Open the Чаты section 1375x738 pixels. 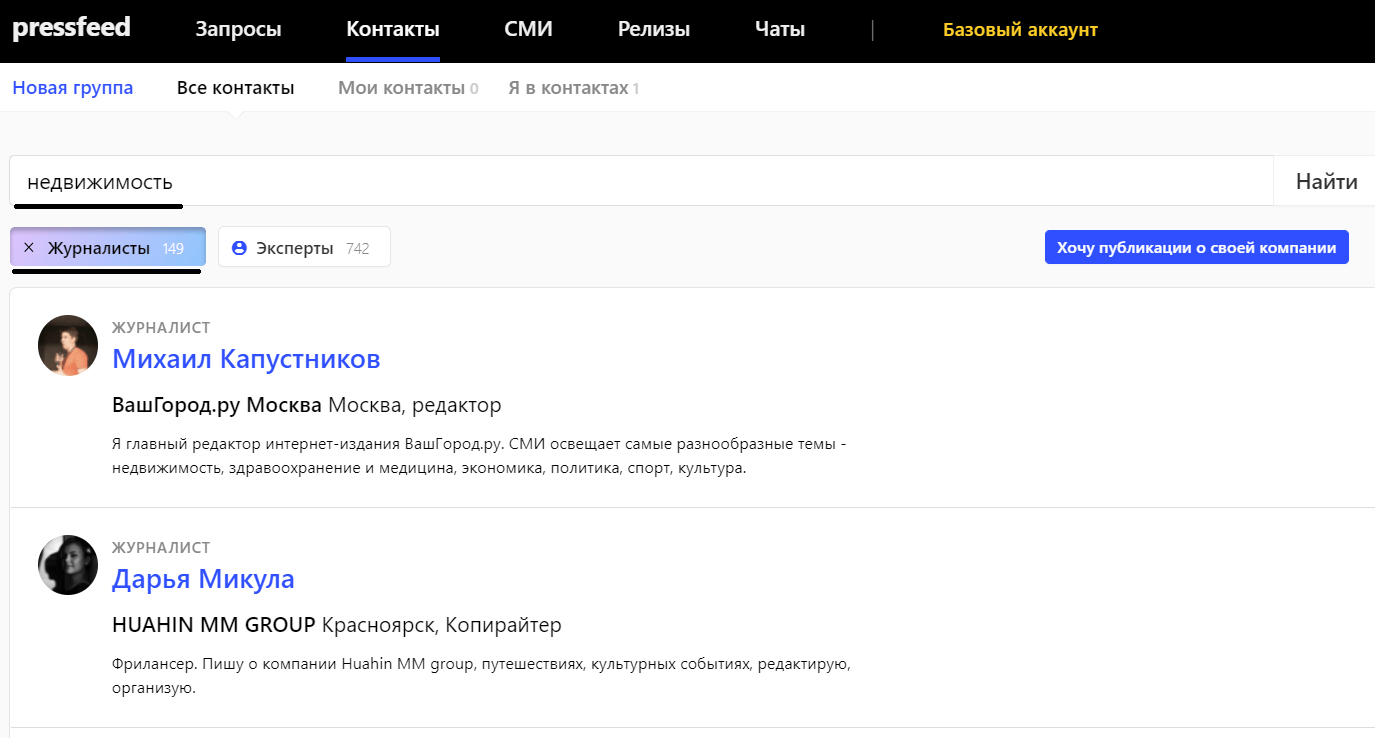click(780, 30)
